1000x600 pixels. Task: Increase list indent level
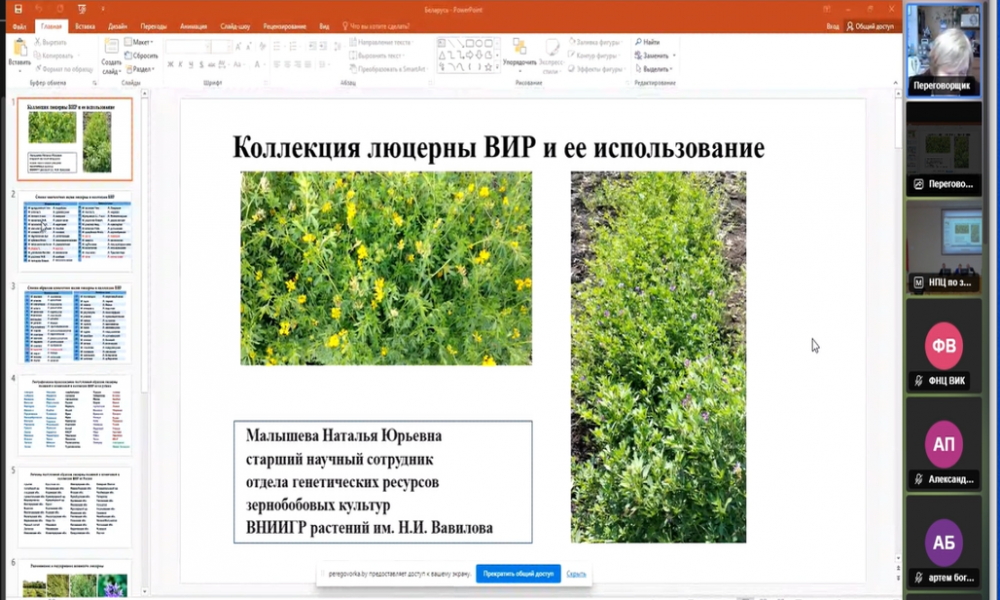pos(323,47)
